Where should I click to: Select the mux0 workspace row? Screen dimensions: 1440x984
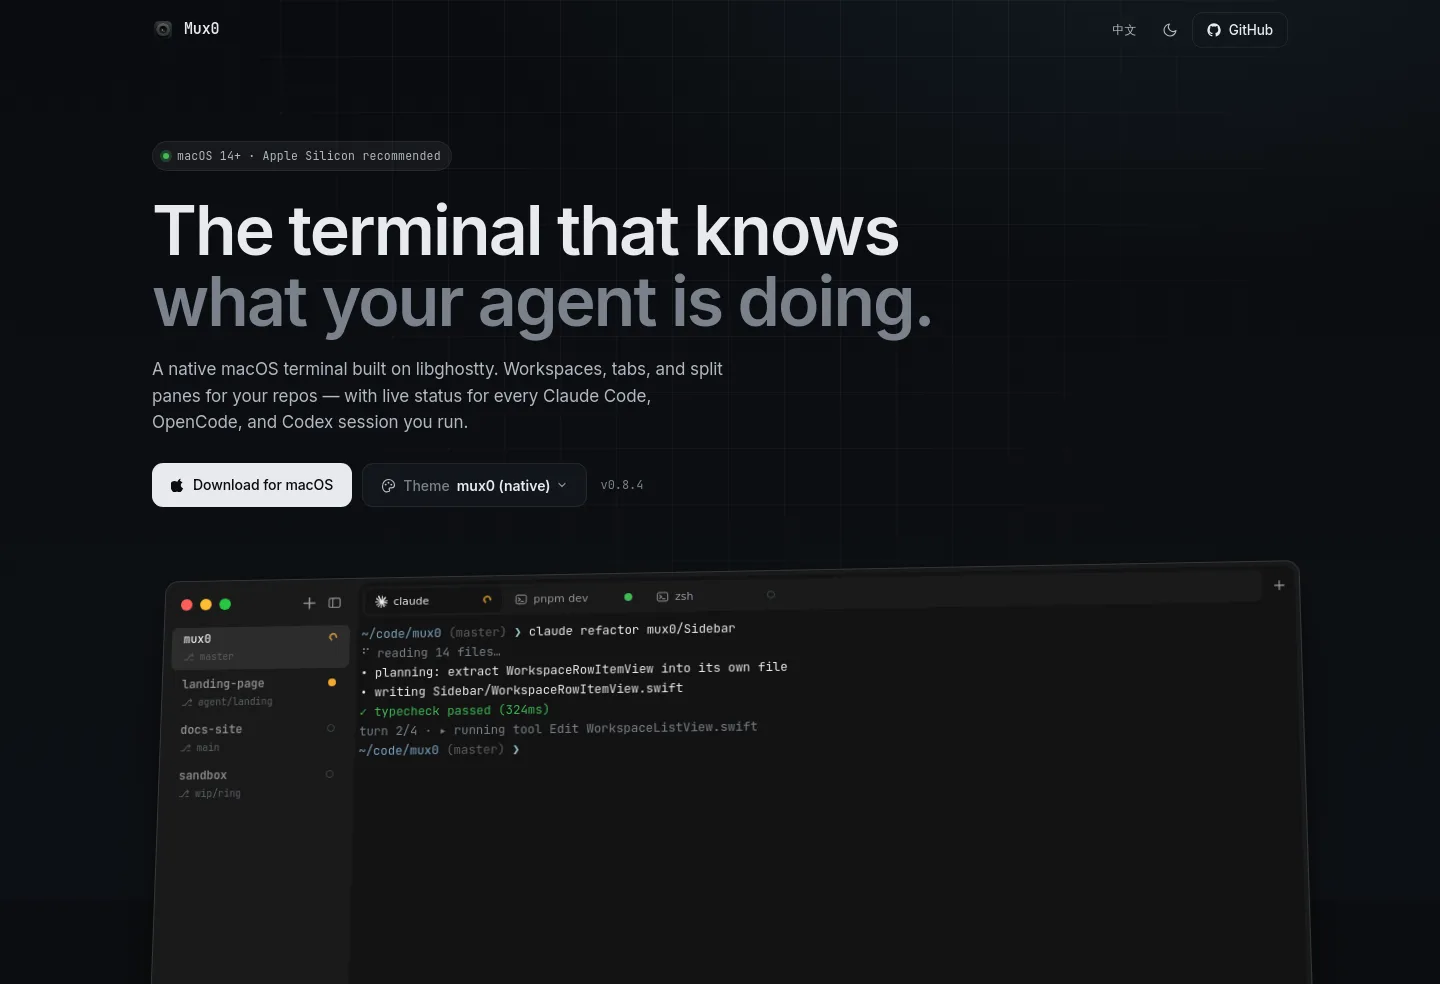pyautogui.click(x=260, y=647)
